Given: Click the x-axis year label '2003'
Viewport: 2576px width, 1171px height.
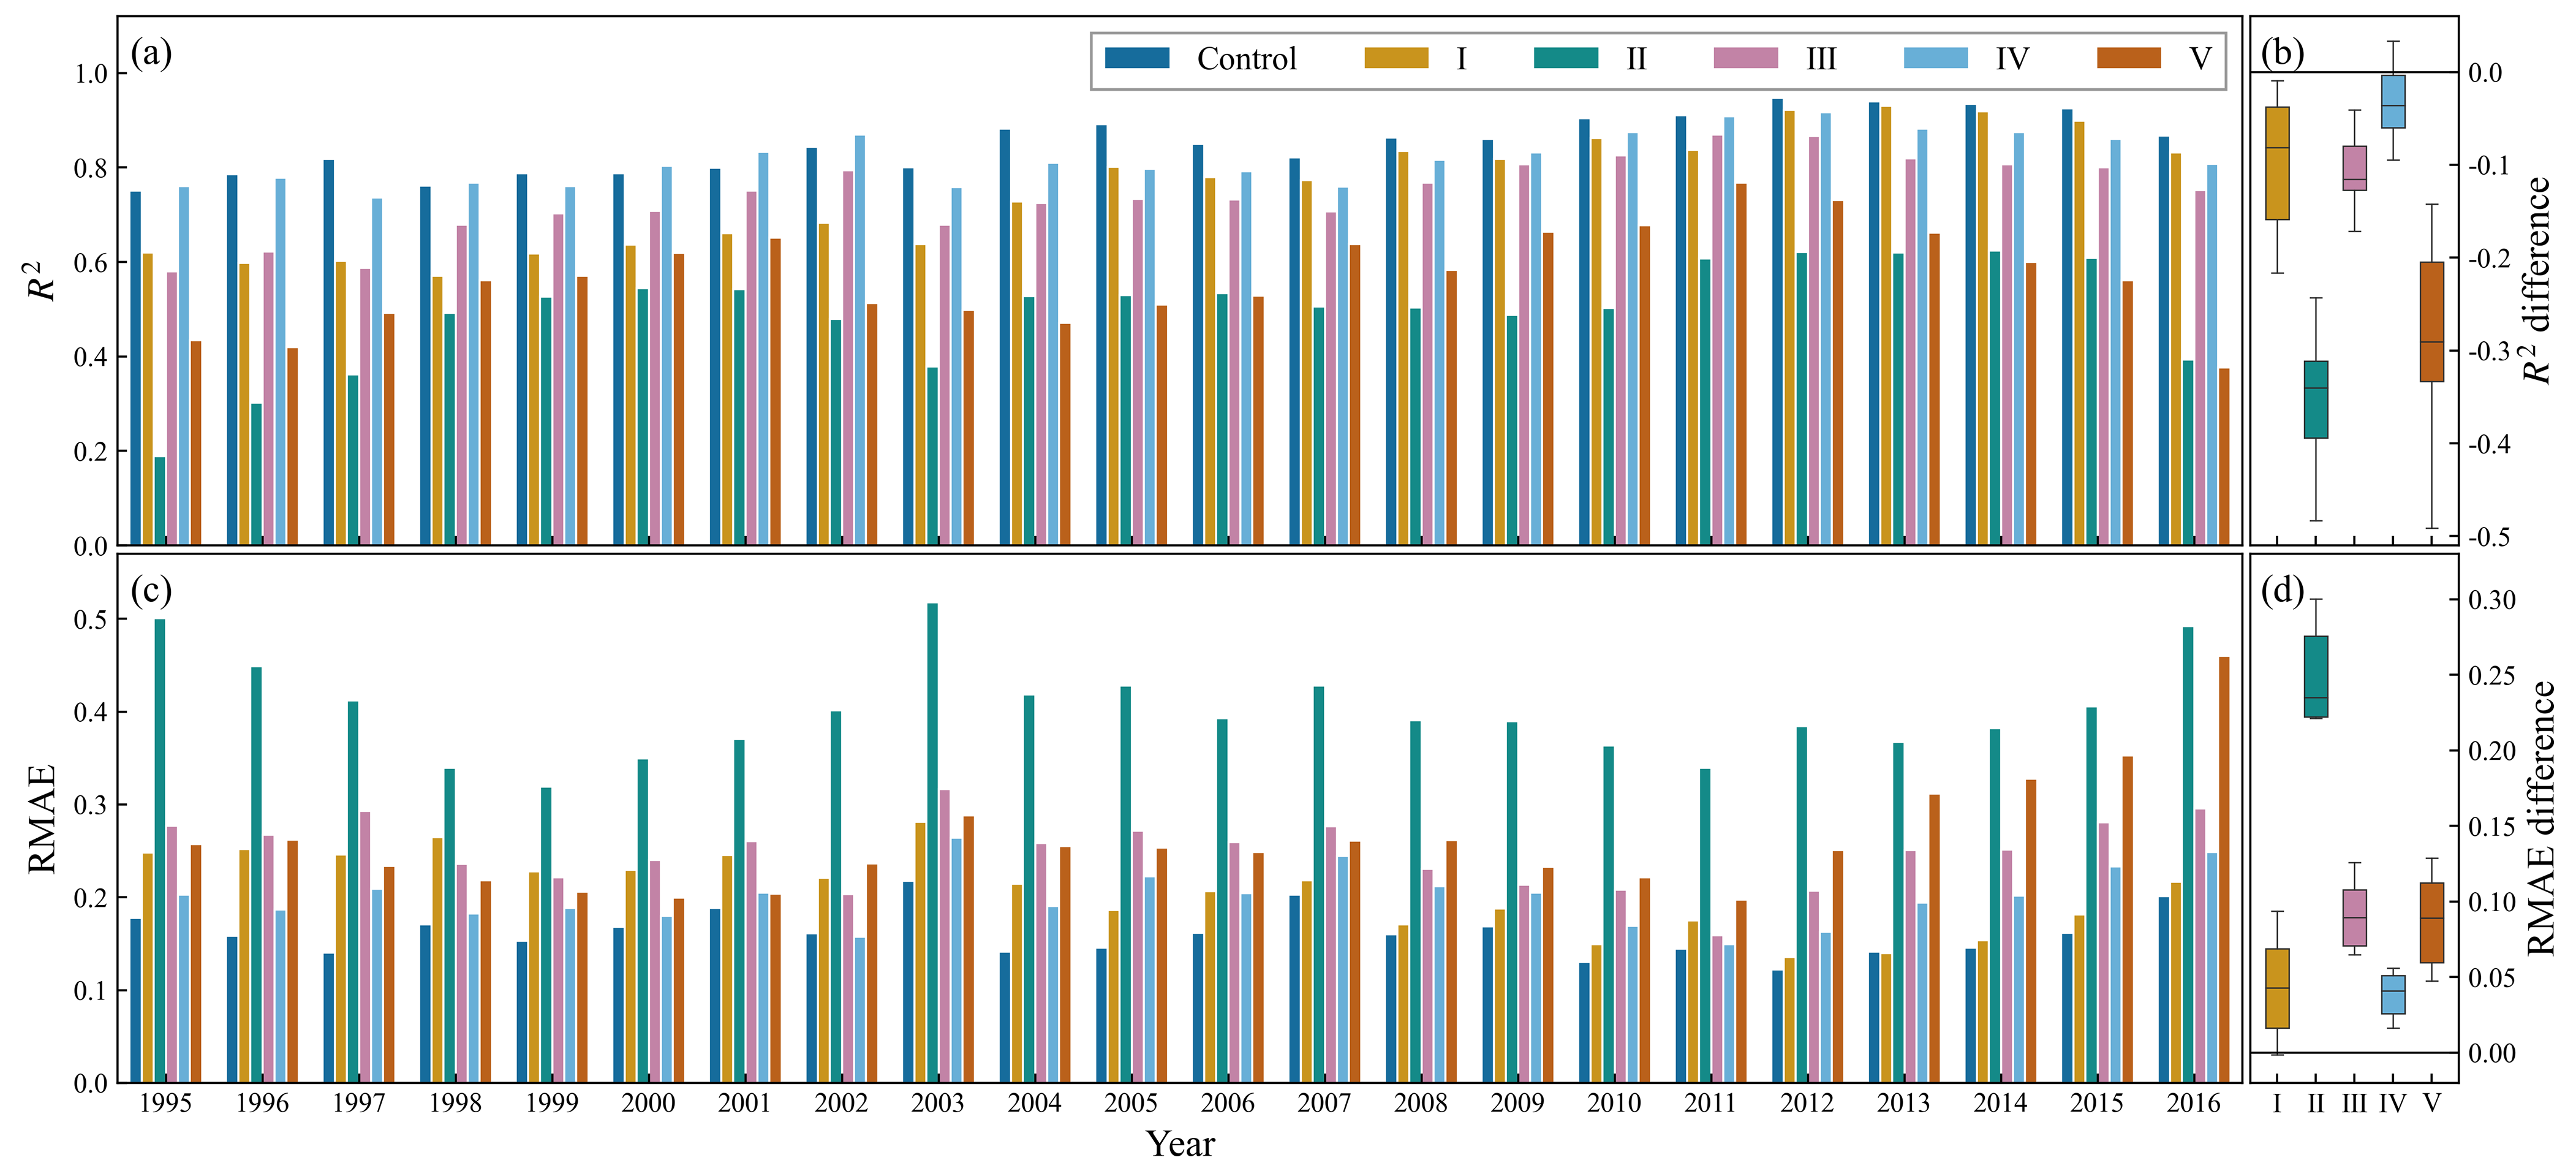Looking at the screenshot, I should tap(937, 1103).
